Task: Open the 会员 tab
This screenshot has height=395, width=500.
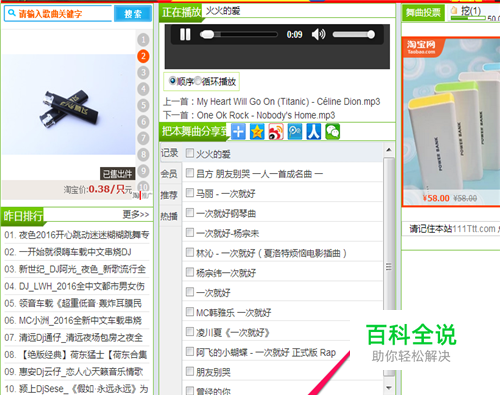Action: [x=170, y=174]
